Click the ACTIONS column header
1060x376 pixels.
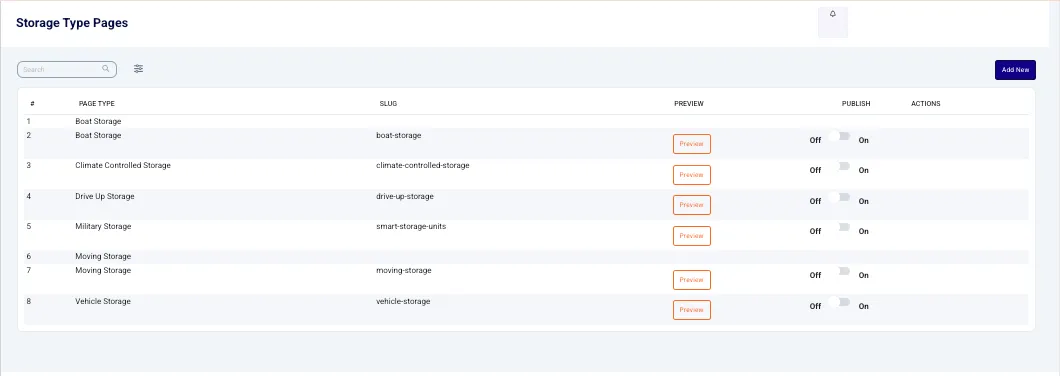[925, 103]
